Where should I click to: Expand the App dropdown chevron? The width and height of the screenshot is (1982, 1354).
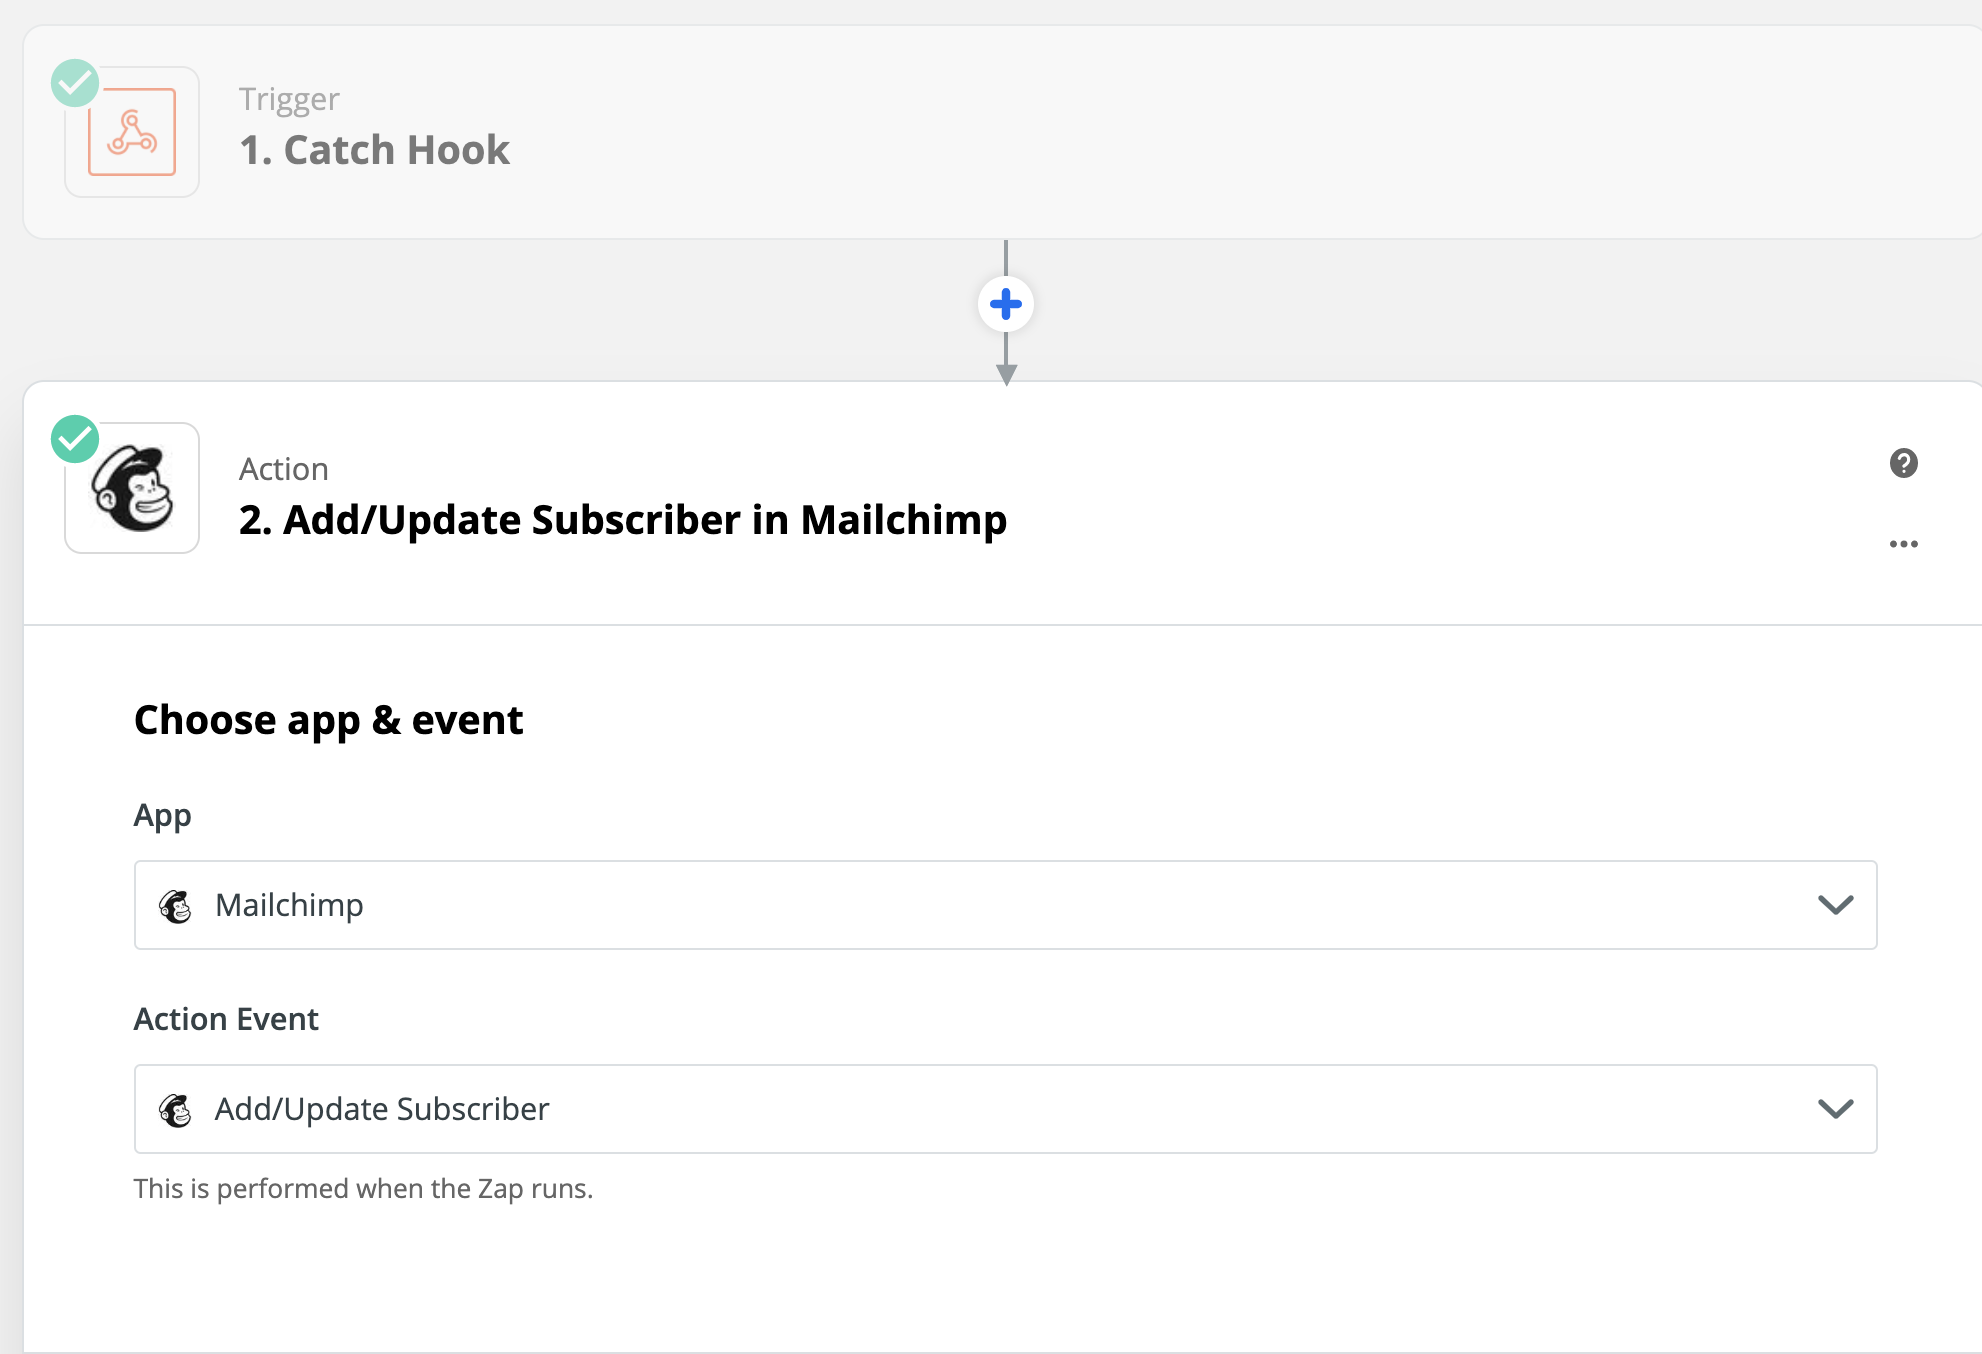pos(1836,905)
